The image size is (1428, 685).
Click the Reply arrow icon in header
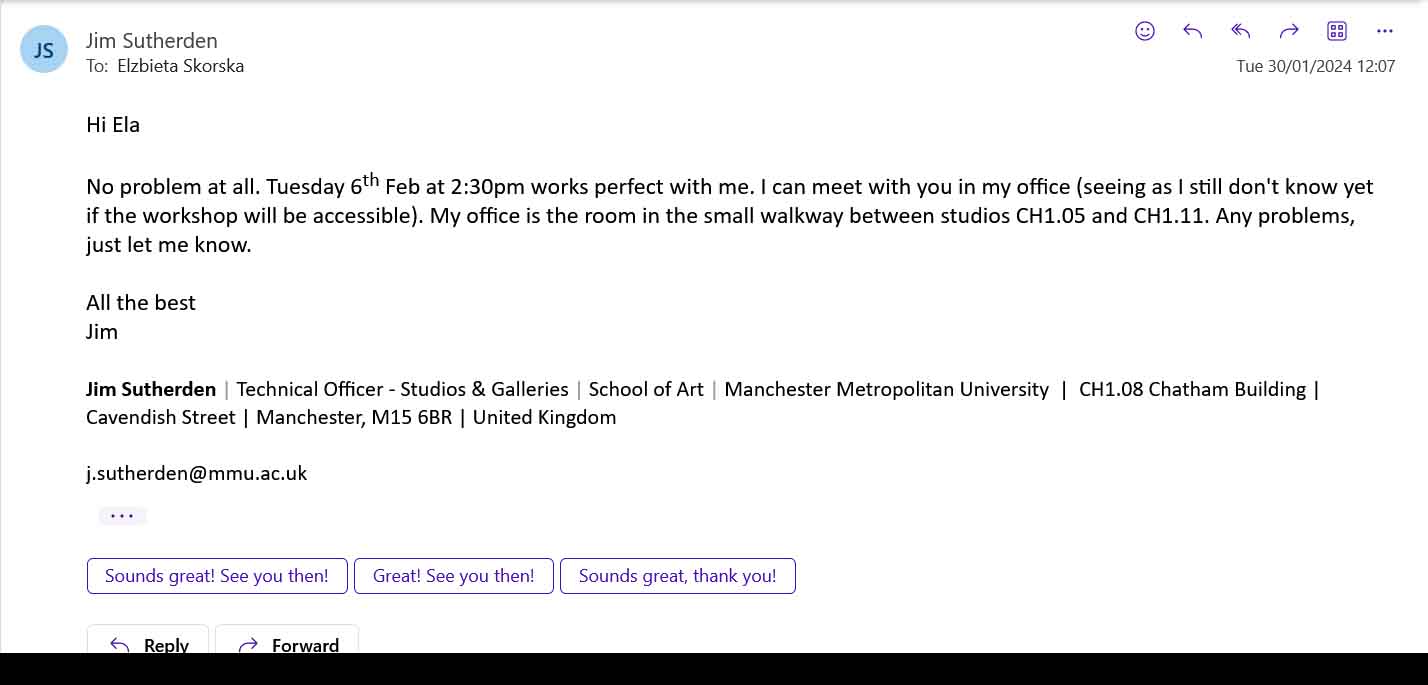(x=1192, y=31)
